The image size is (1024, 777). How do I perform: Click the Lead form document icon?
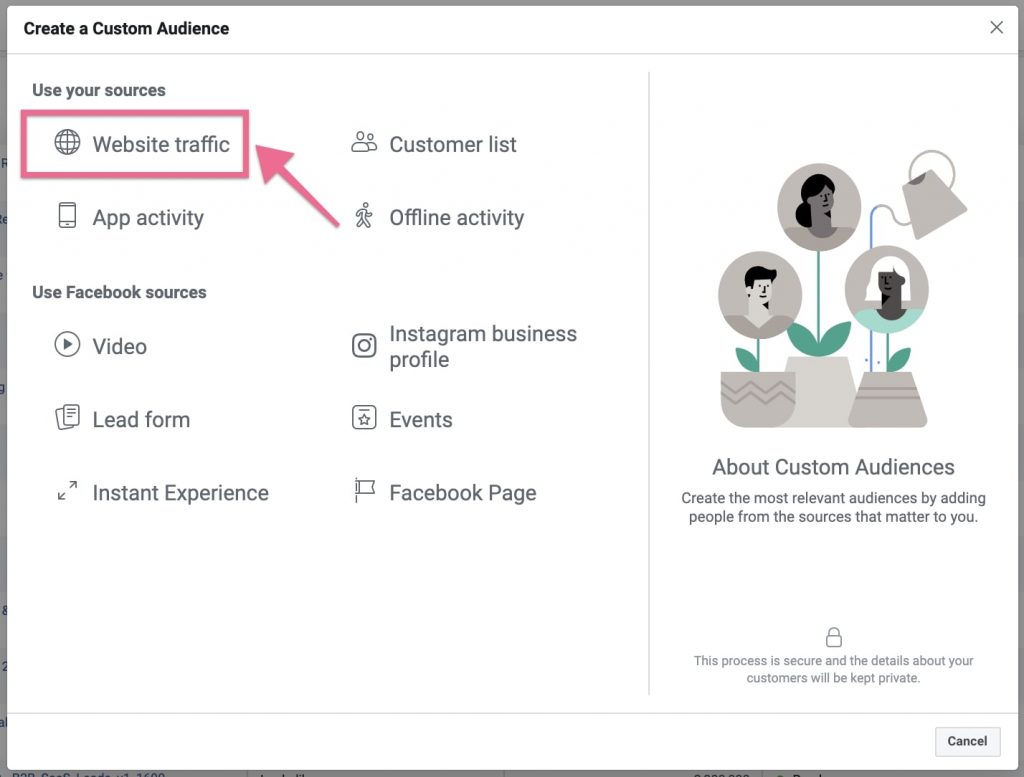coord(67,418)
